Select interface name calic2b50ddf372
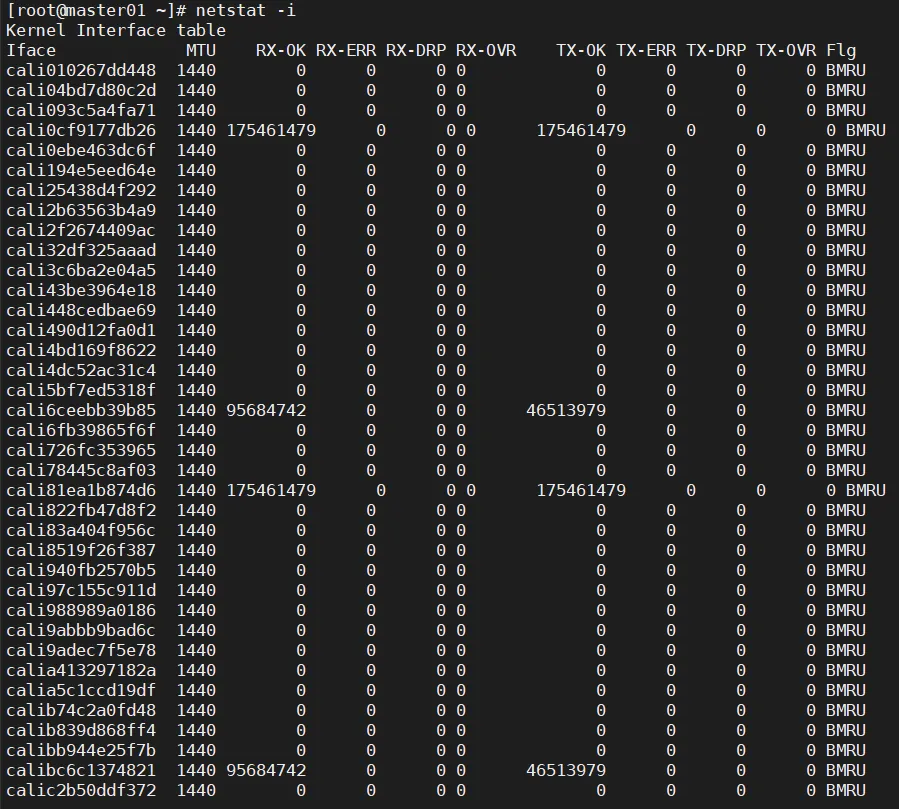 (81, 791)
